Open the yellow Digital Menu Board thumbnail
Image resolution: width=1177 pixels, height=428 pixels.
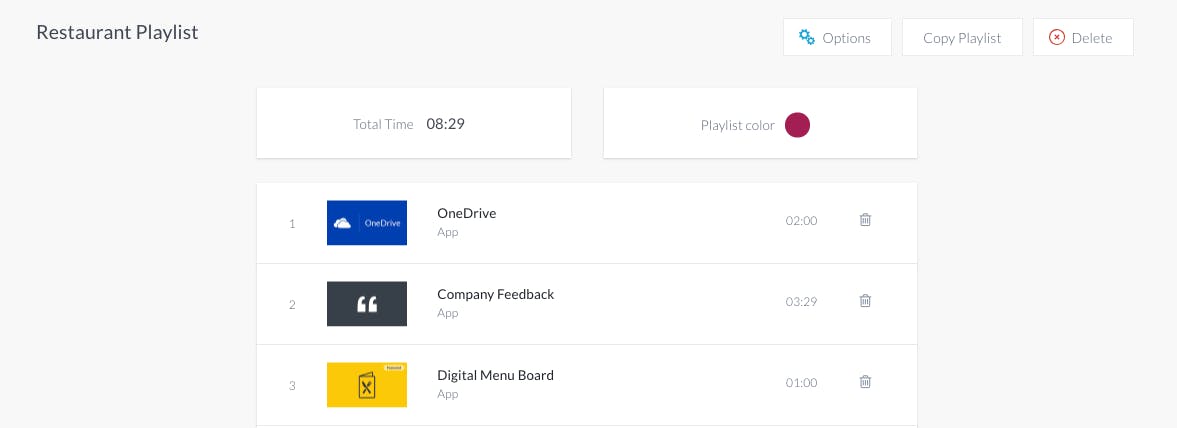(x=367, y=384)
